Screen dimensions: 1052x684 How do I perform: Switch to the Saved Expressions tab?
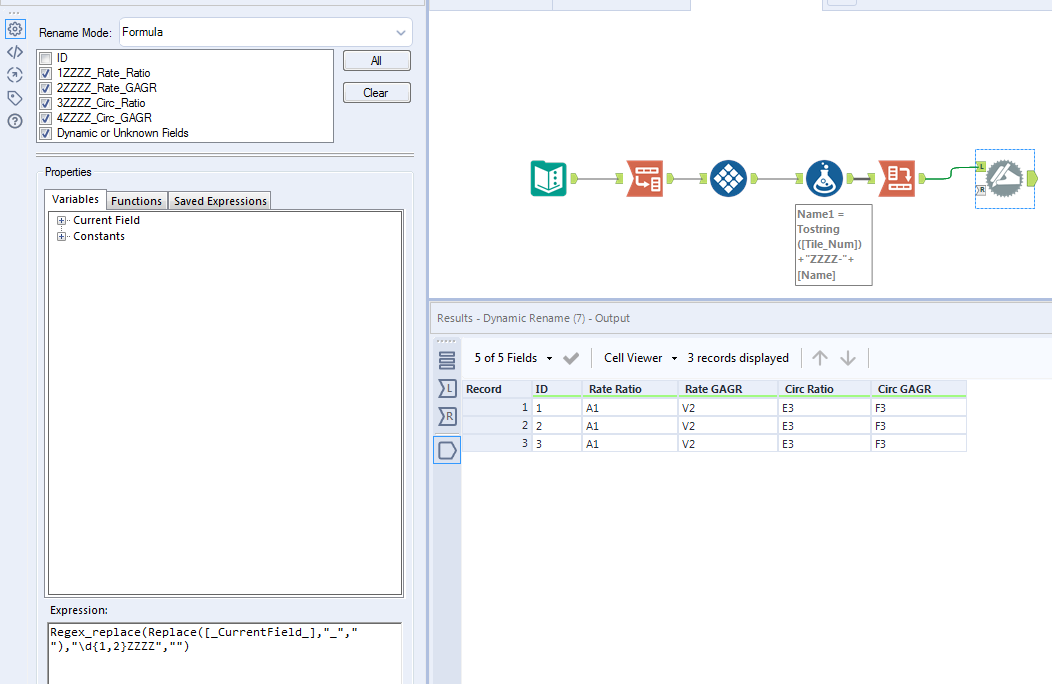point(219,200)
